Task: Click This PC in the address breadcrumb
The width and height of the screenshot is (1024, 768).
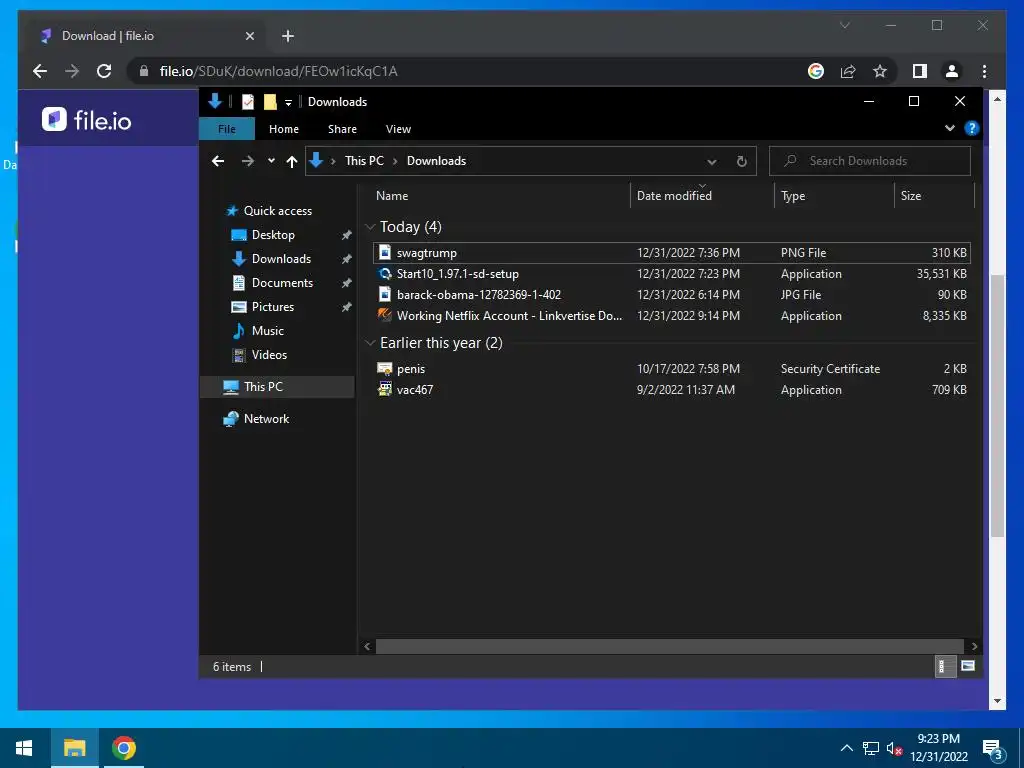Action: click(x=364, y=161)
